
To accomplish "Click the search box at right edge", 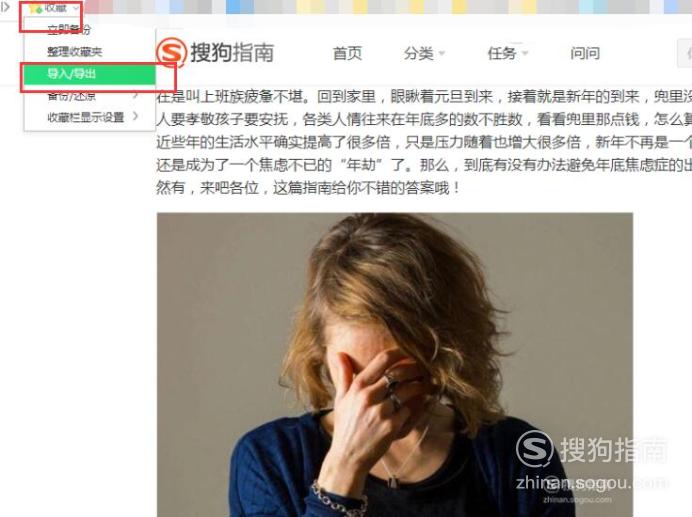I will [x=684, y=53].
